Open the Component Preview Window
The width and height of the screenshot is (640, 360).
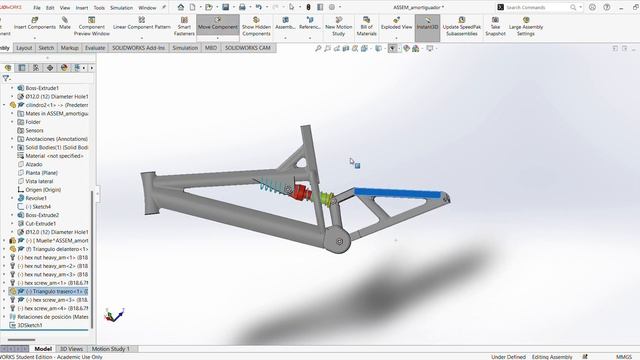91,27
